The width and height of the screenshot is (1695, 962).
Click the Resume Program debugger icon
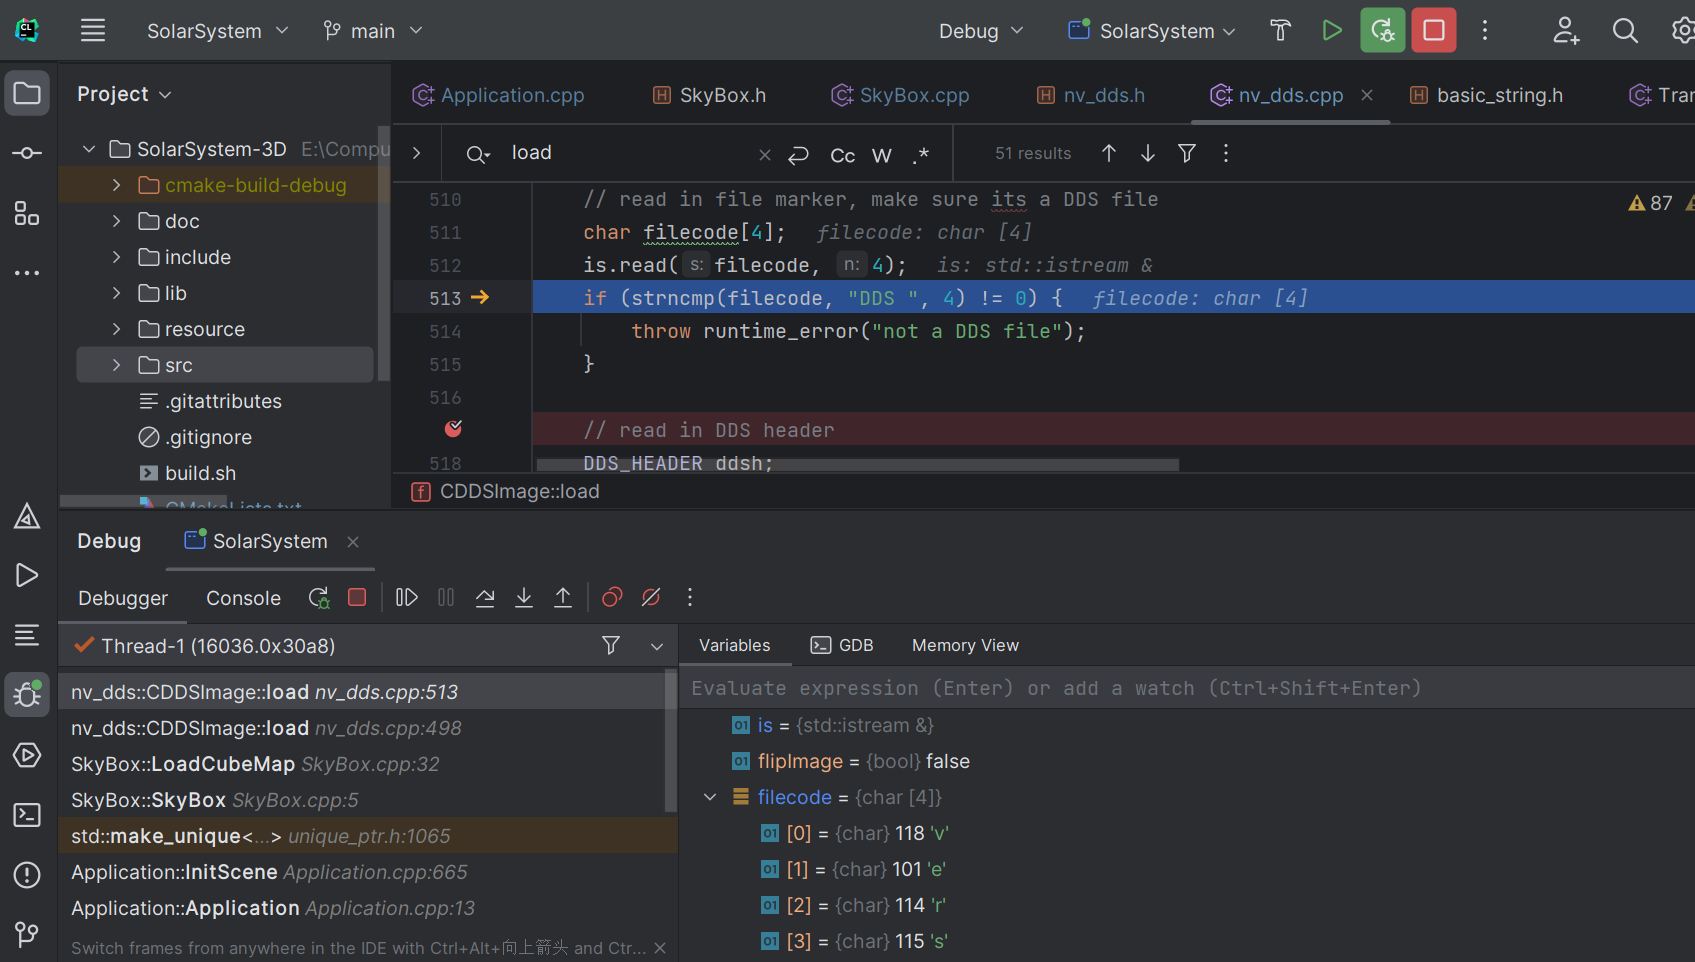[x=406, y=597]
